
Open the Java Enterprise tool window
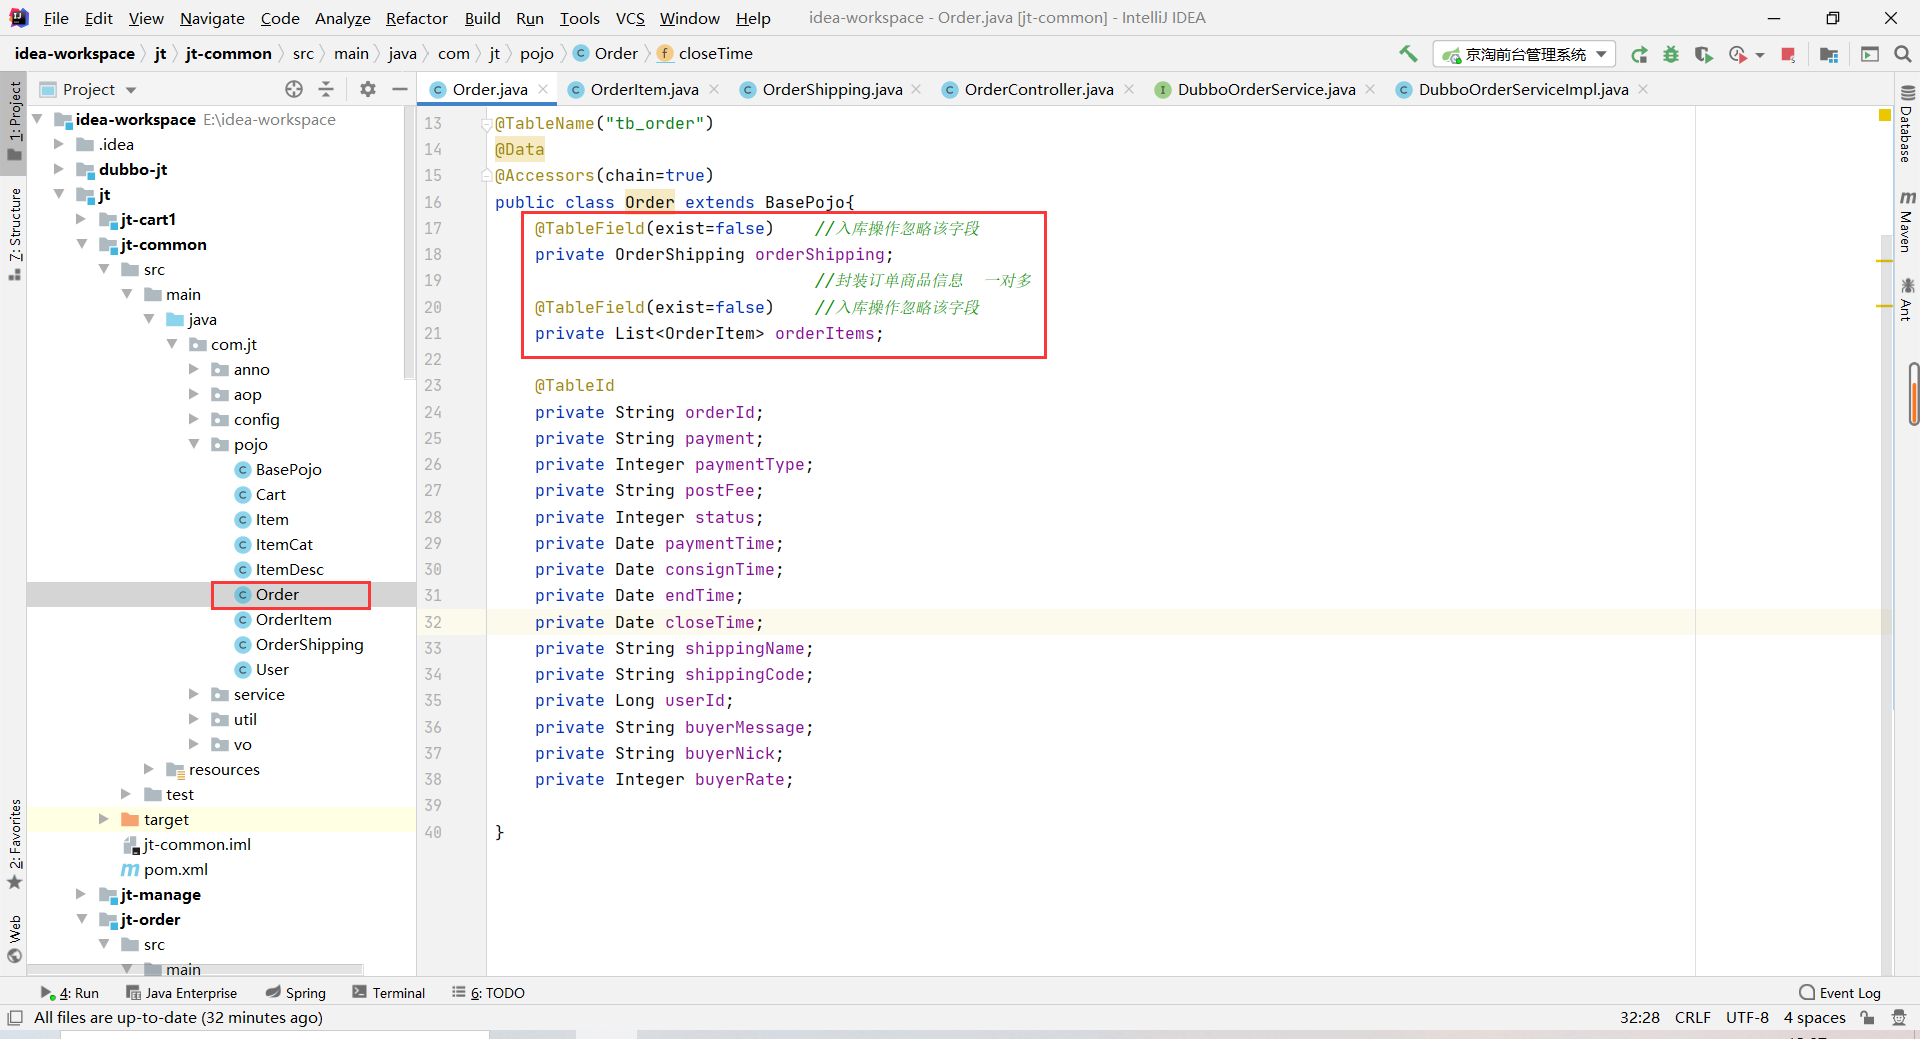182,993
